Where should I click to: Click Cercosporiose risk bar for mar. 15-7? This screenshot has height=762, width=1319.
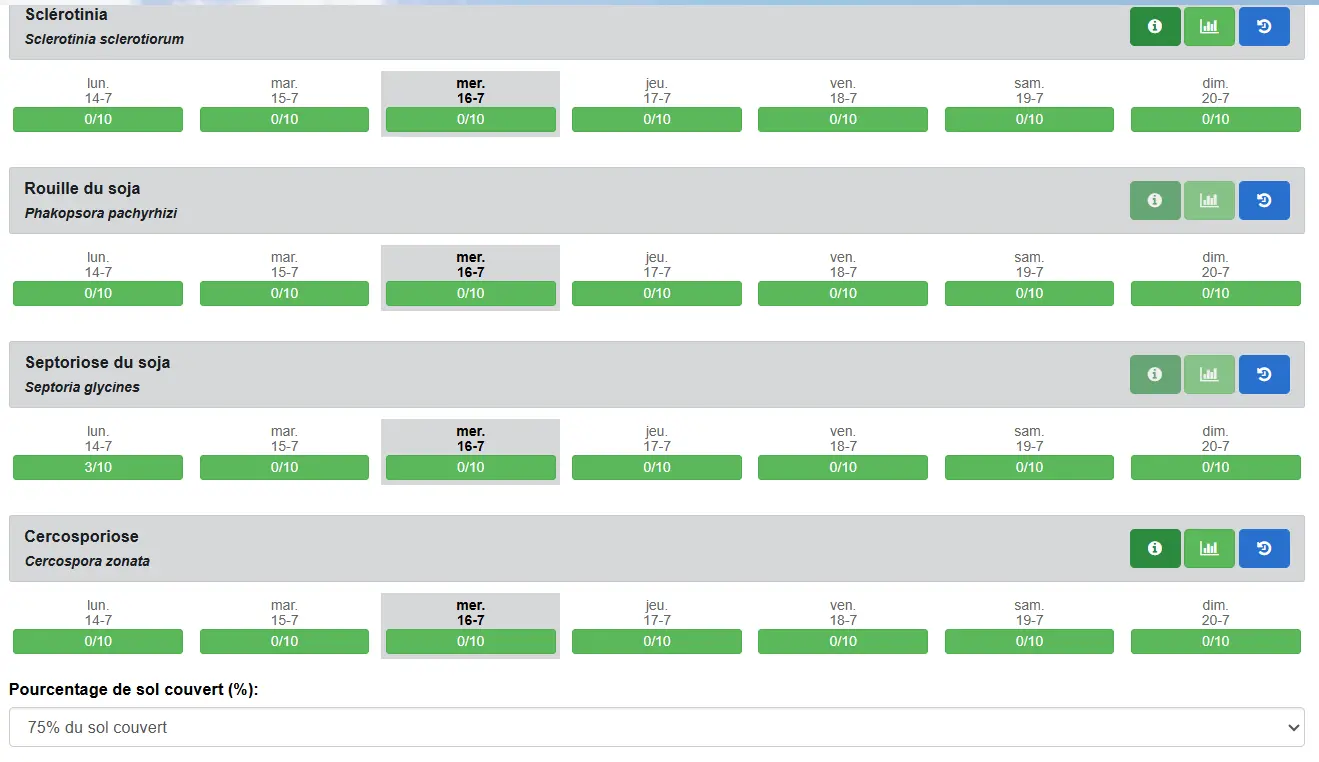point(284,642)
